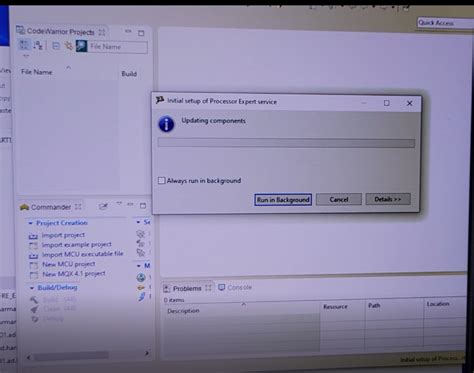Click the search icon beside File Name field
Screen dimensions: 474x373
[x=81, y=46]
